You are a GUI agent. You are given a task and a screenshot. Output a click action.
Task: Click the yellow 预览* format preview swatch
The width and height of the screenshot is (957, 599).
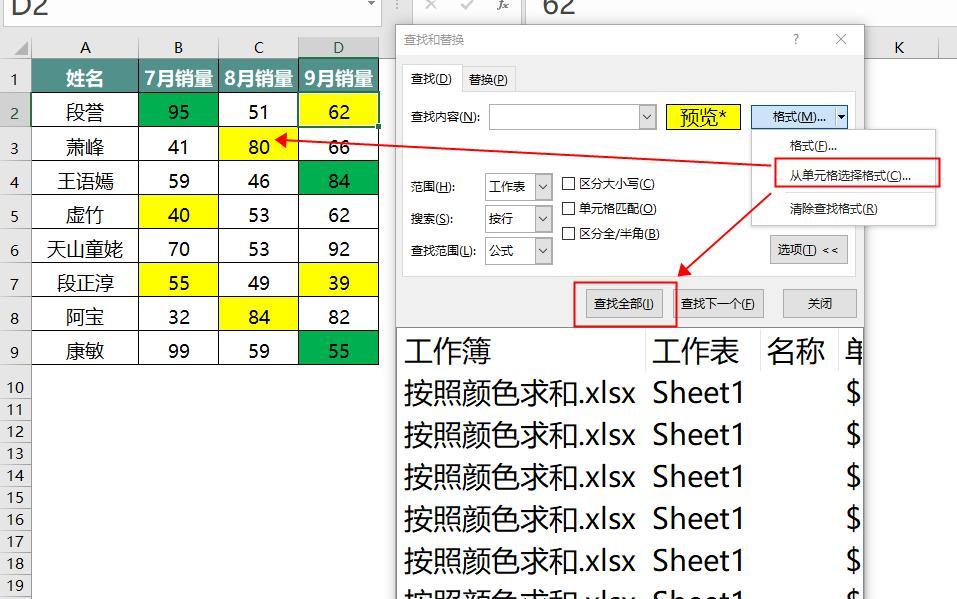click(703, 117)
